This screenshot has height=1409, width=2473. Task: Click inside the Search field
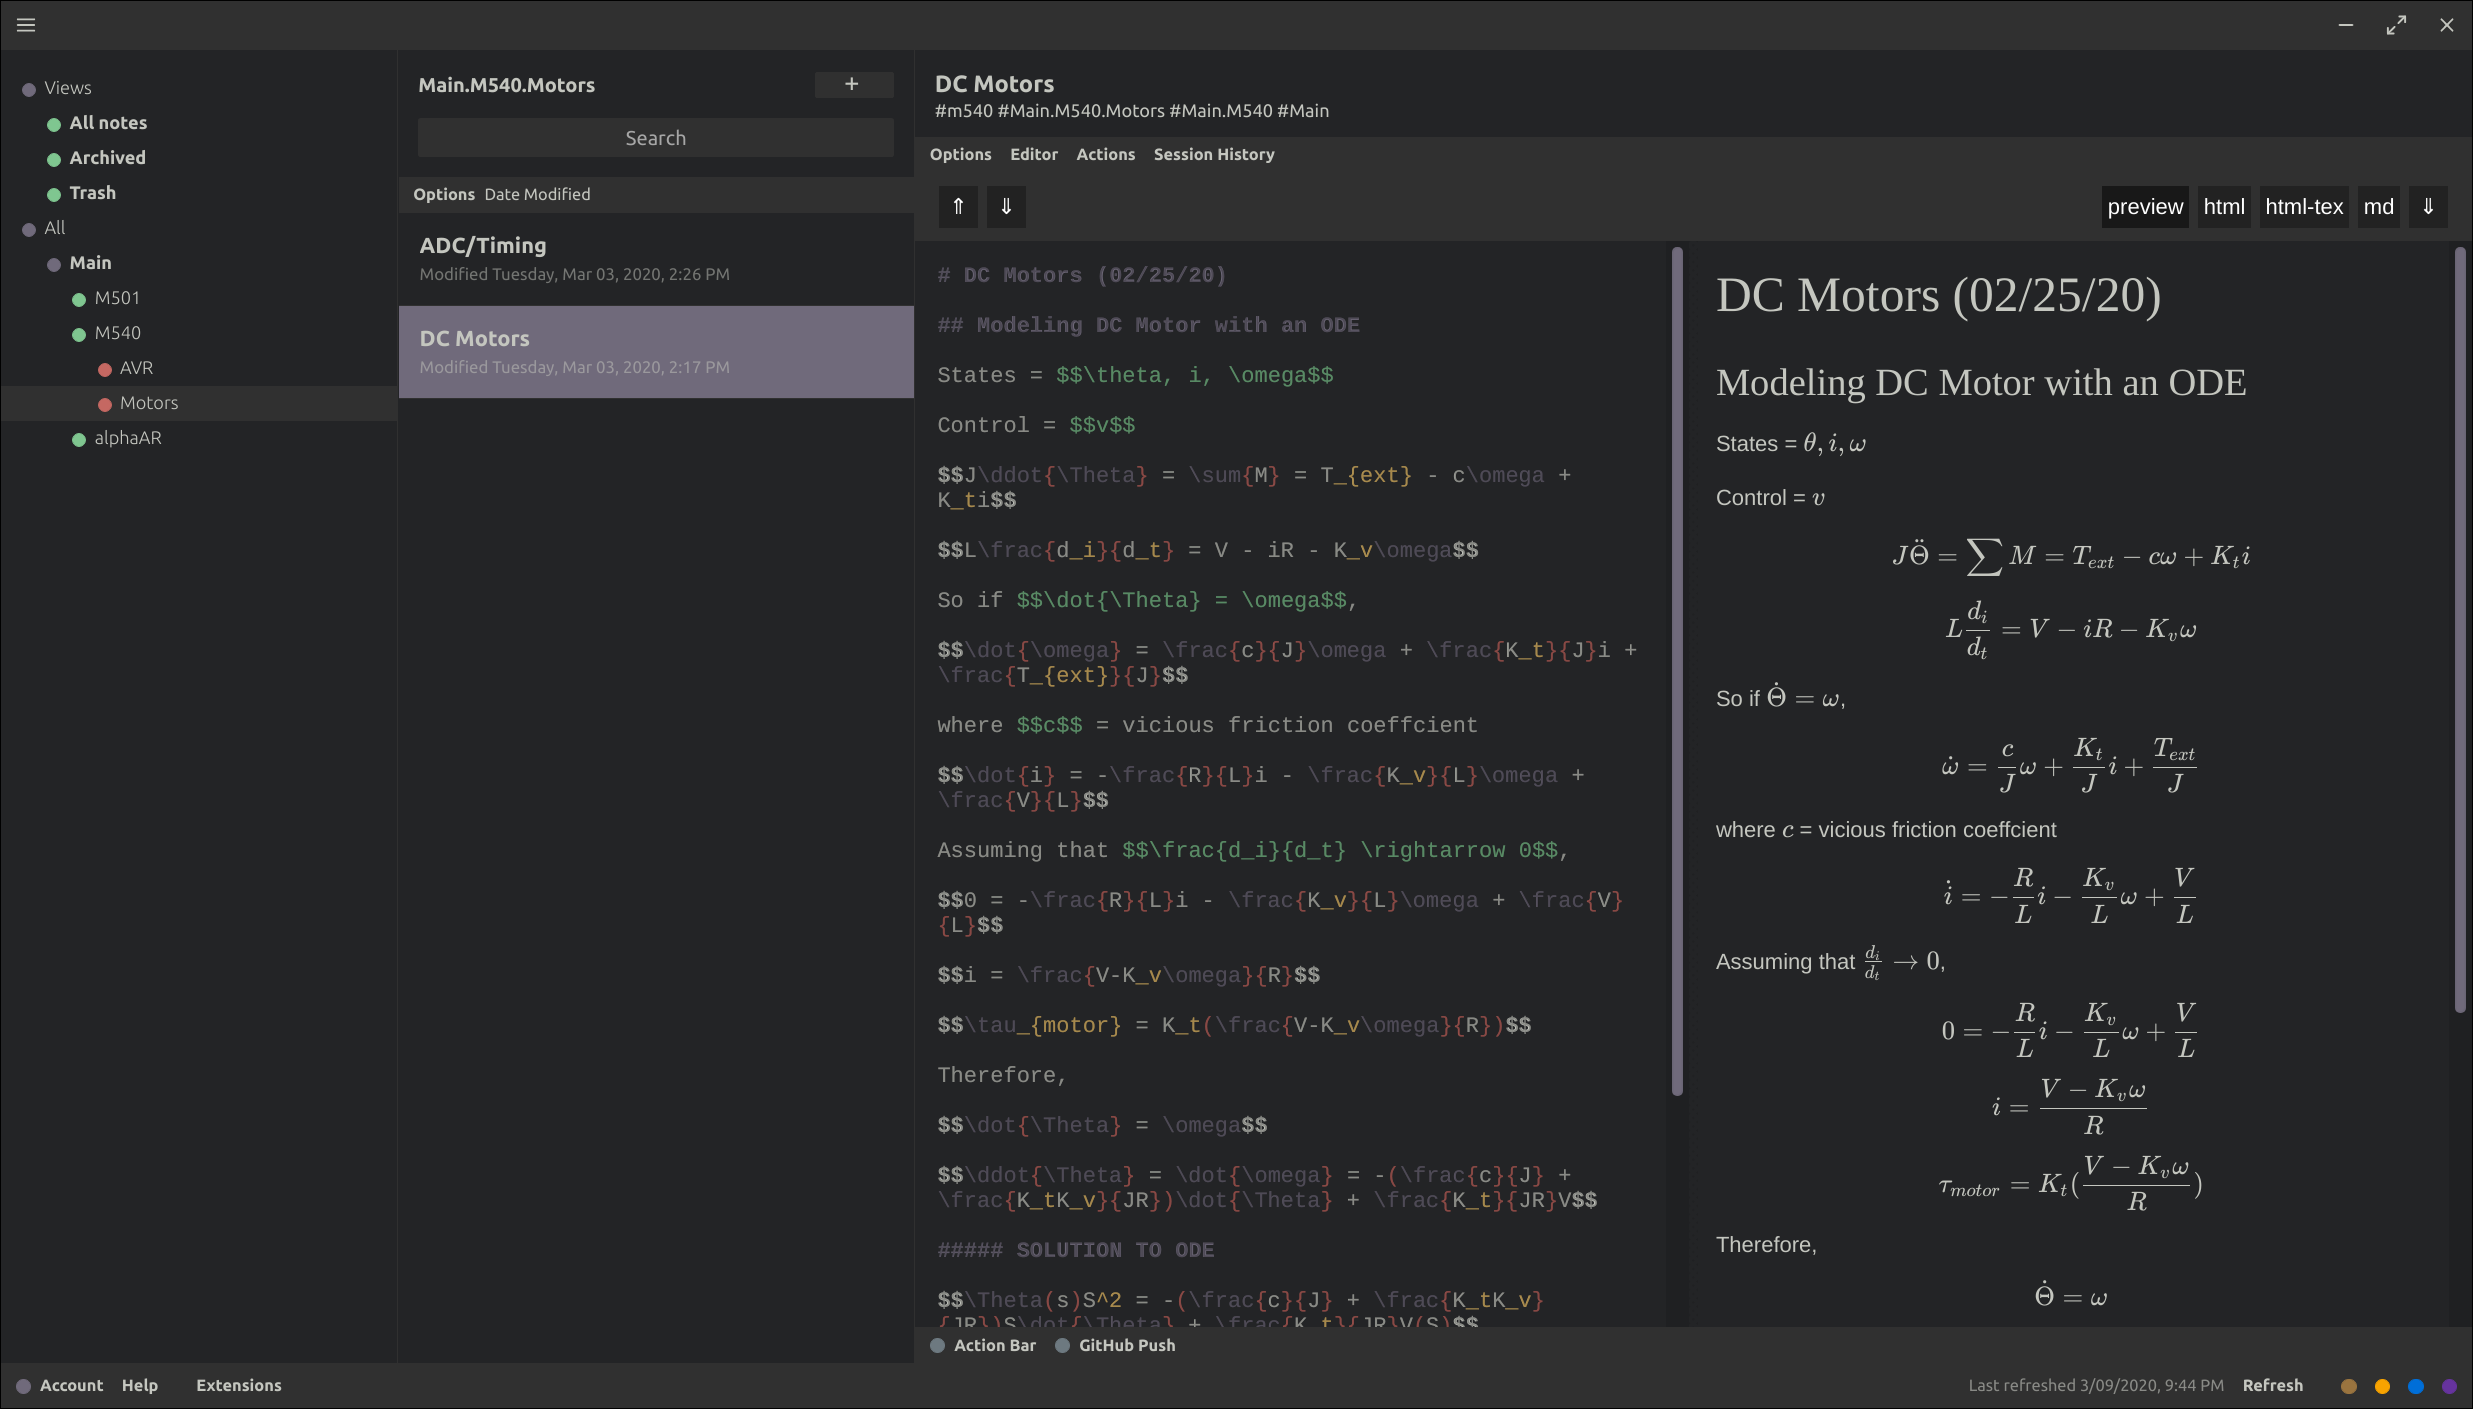click(655, 137)
